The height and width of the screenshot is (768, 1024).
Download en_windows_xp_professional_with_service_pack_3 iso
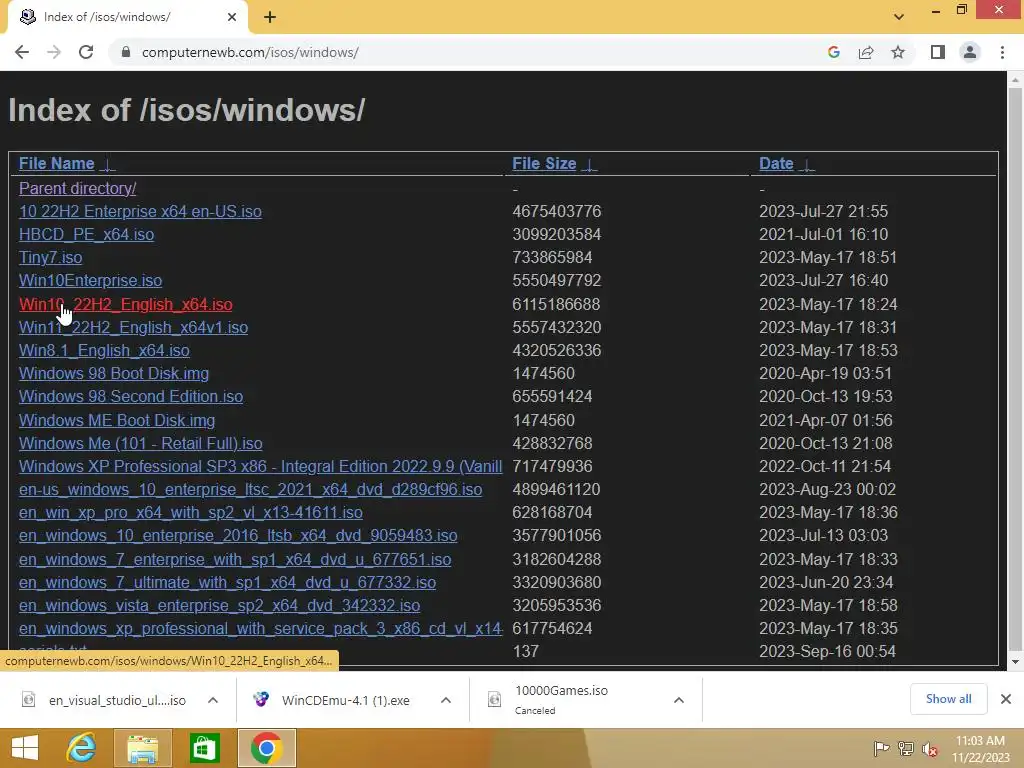click(x=261, y=628)
